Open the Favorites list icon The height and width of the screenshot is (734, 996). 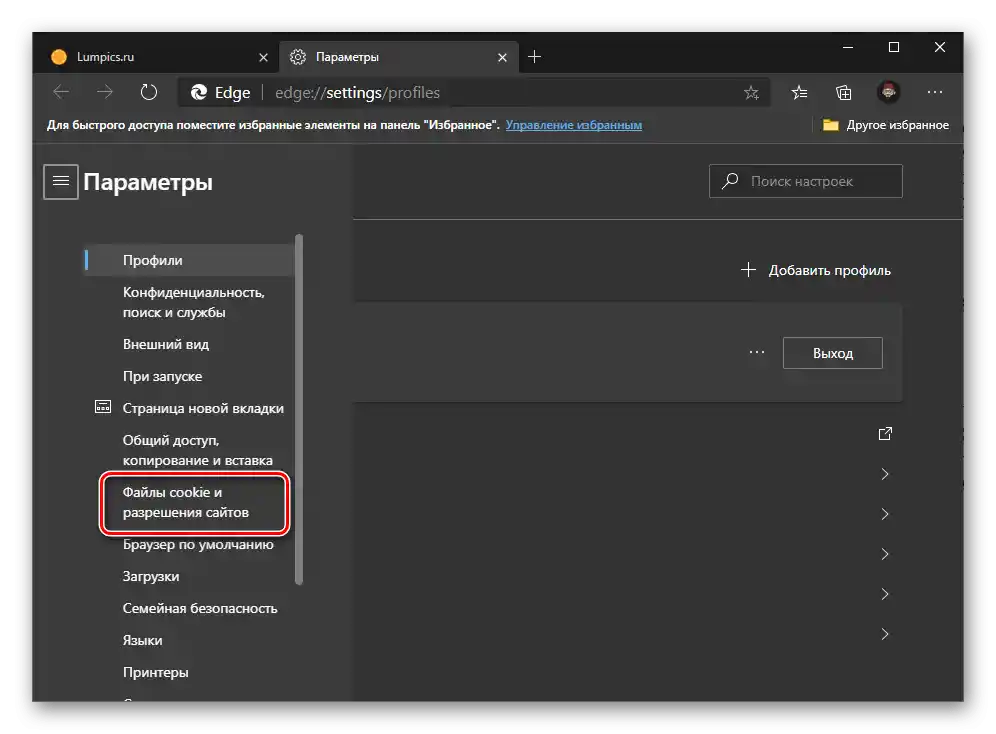(800, 93)
